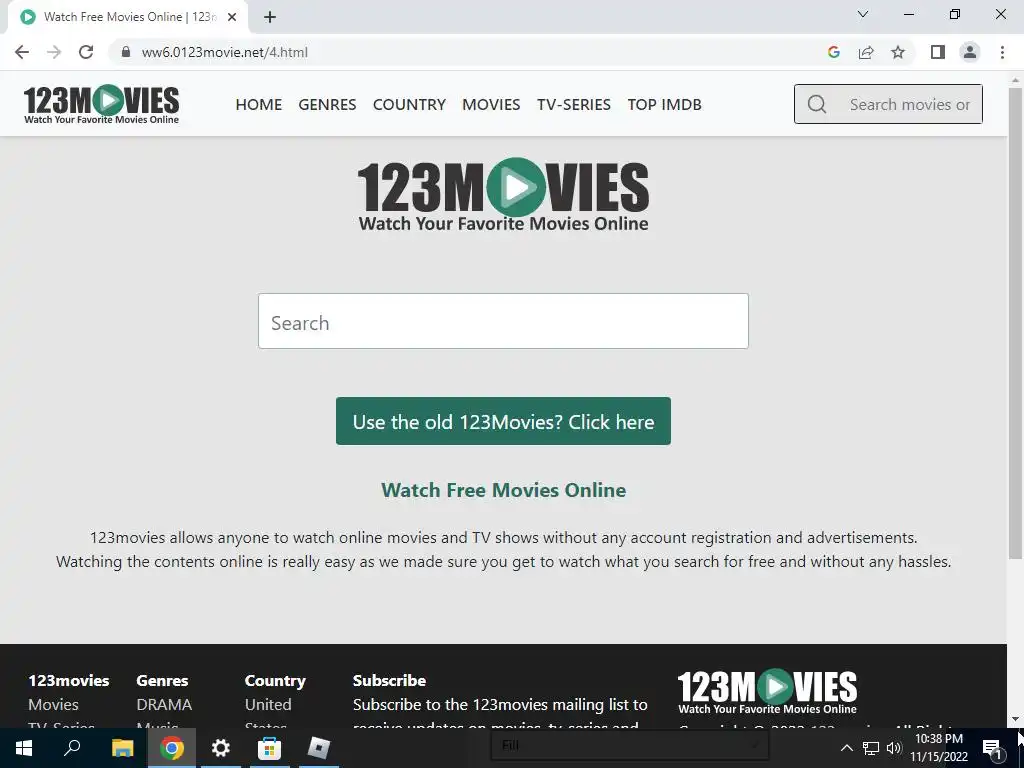Open a new tab with the plus button
1024x768 pixels.
pyautogui.click(x=270, y=17)
